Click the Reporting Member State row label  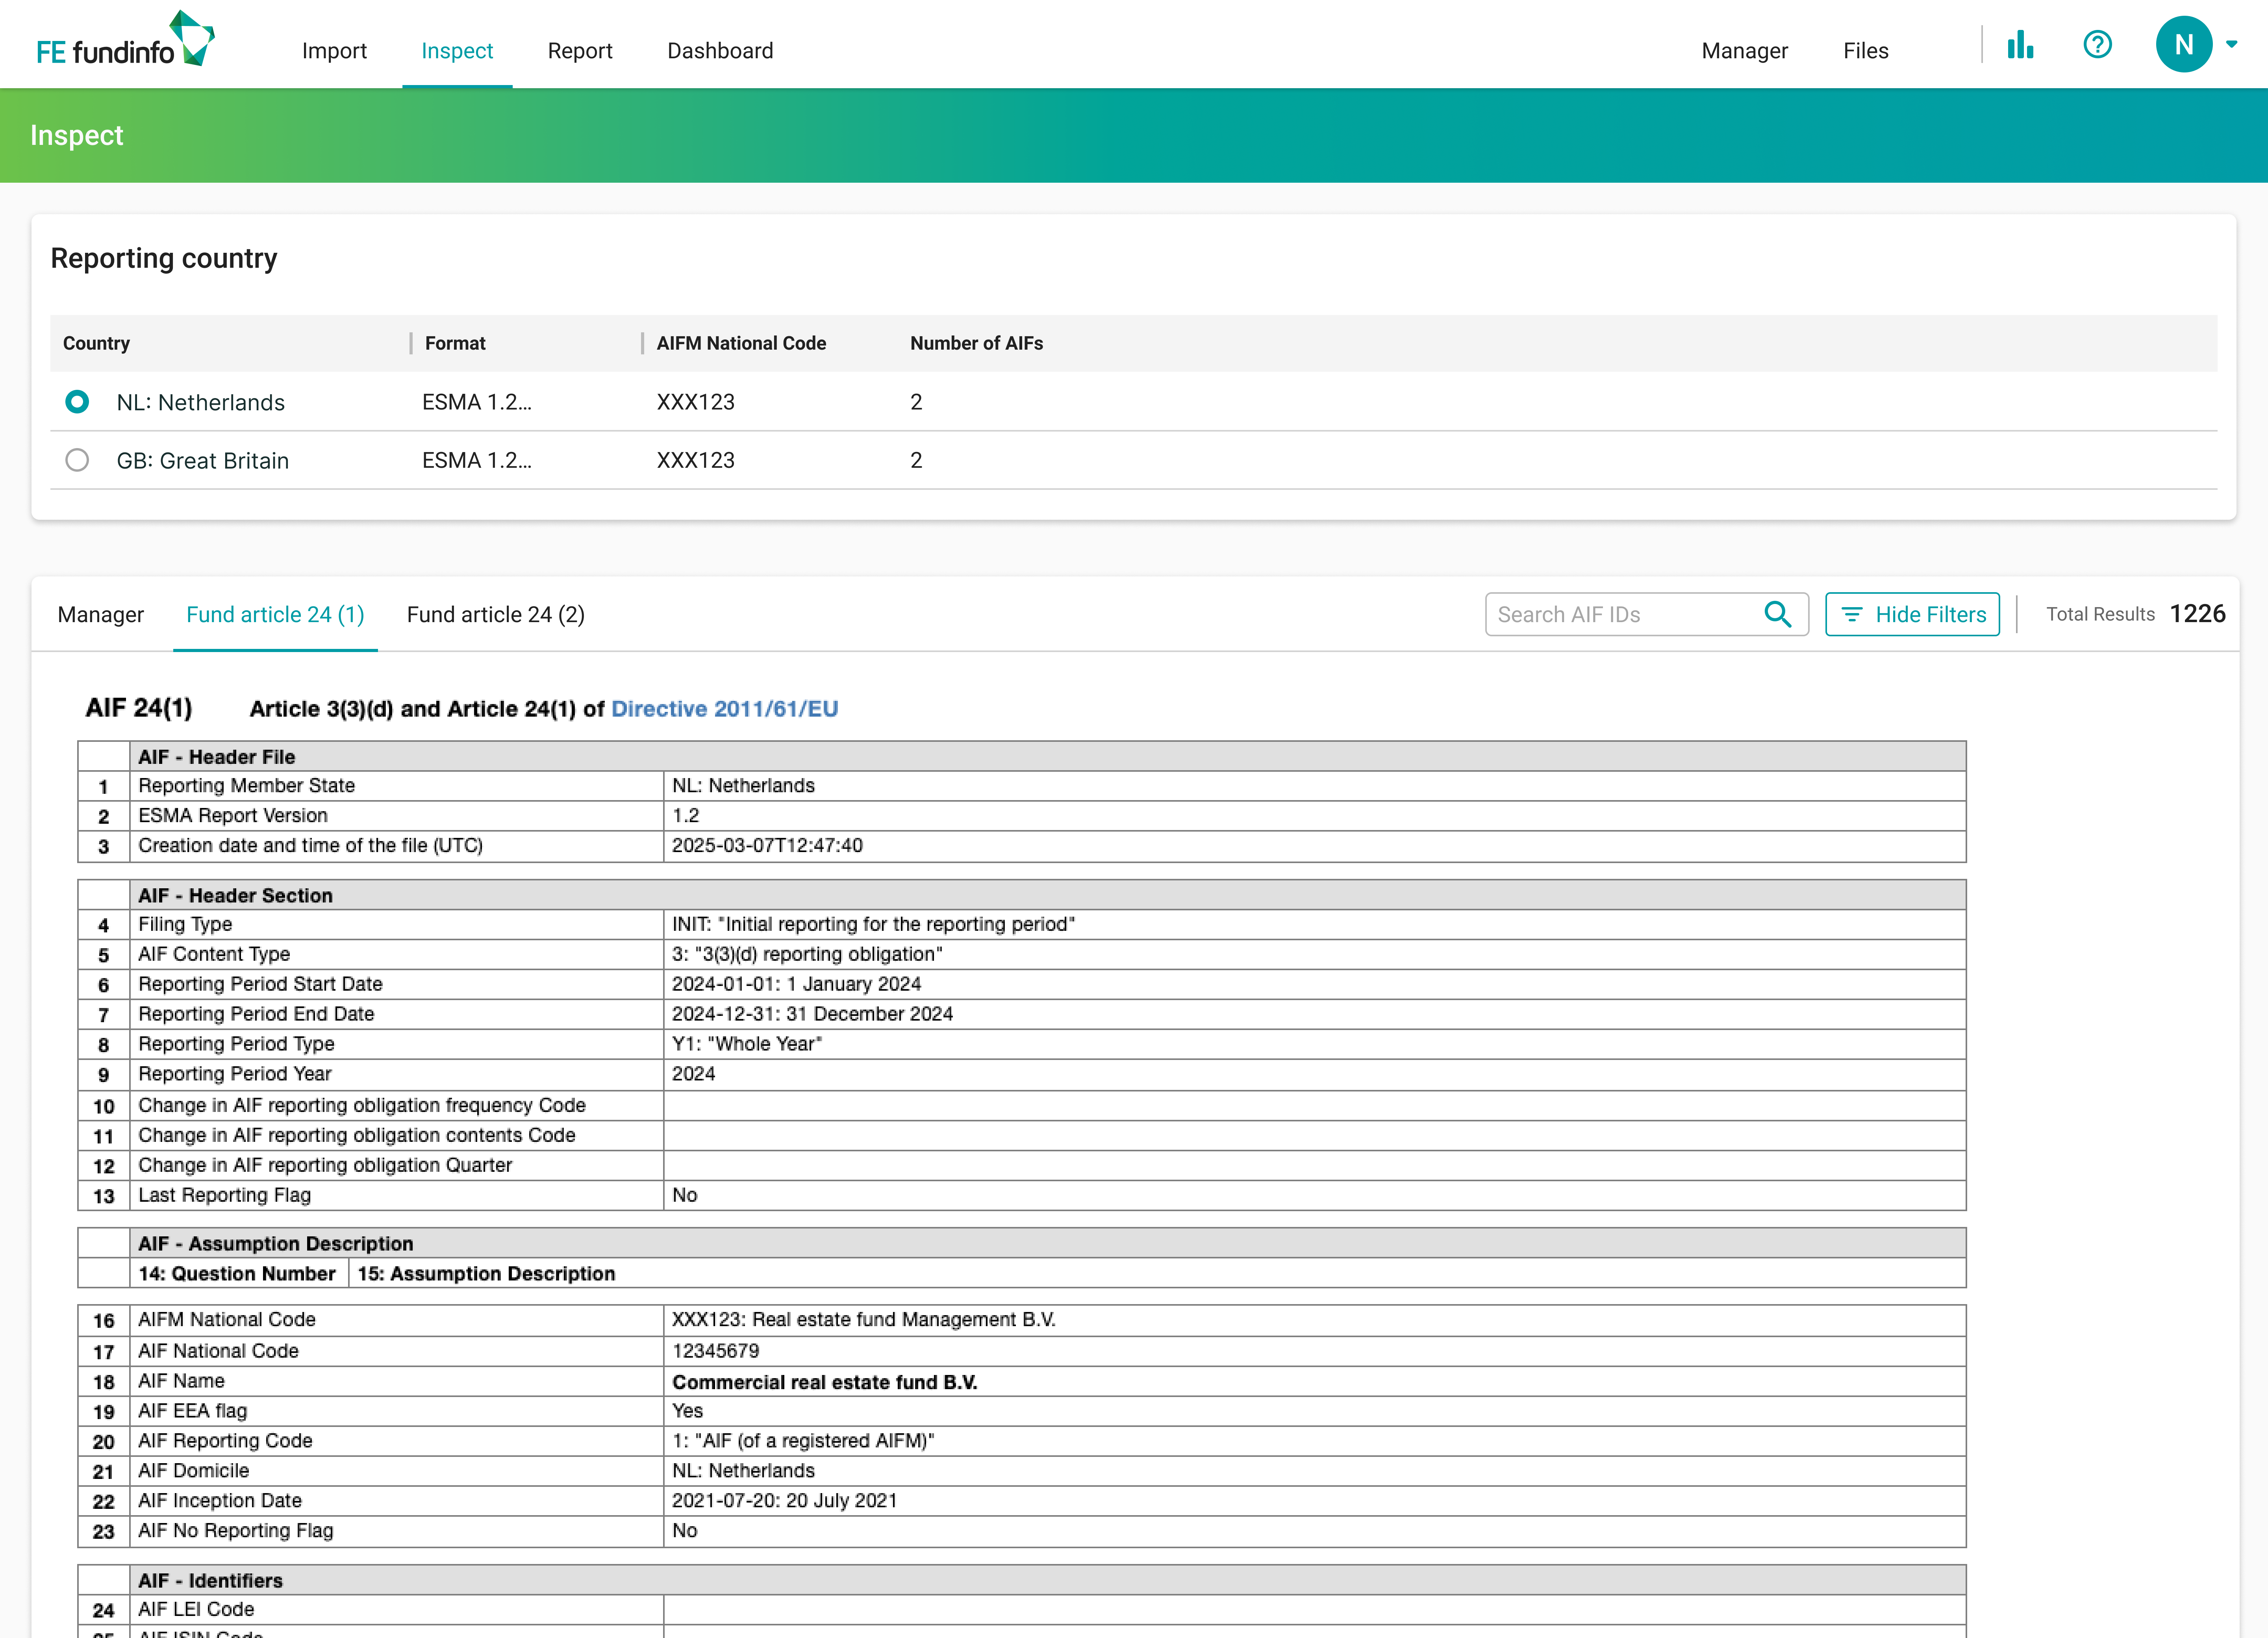(247, 786)
